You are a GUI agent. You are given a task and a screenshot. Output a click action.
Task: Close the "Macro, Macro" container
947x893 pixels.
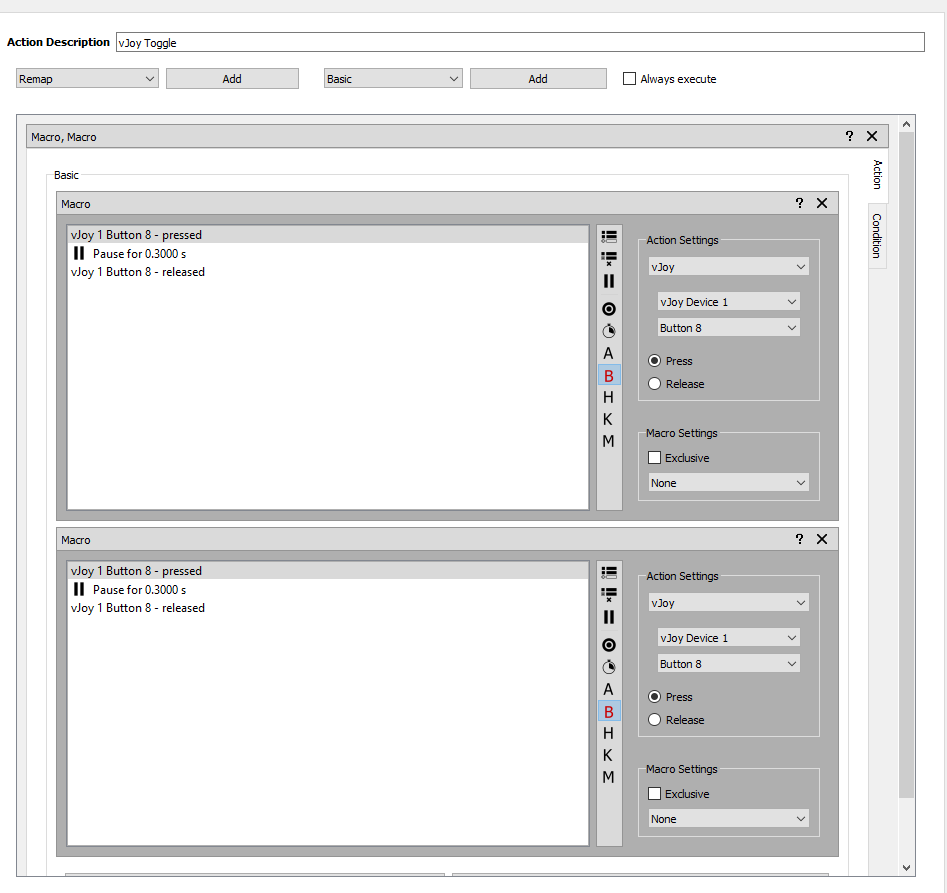click(x=872, y=136)
